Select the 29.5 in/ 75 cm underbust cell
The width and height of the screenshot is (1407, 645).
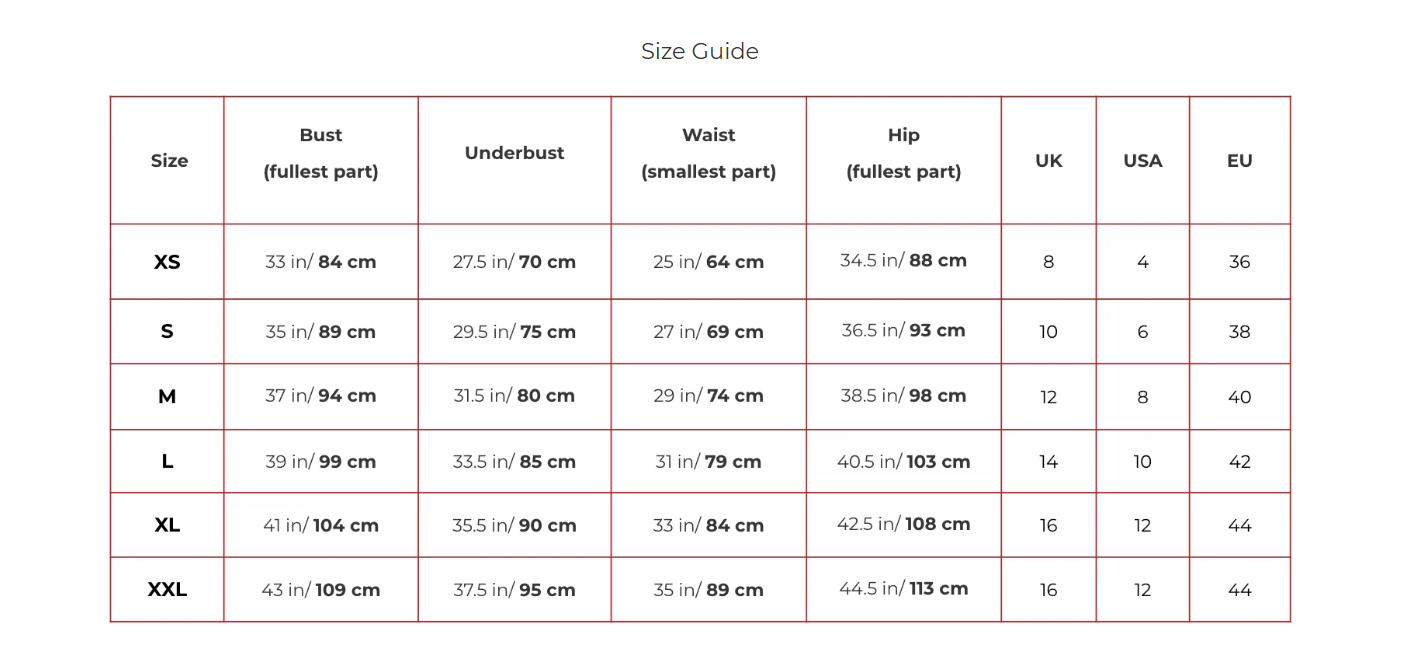(x=514, y=332)
